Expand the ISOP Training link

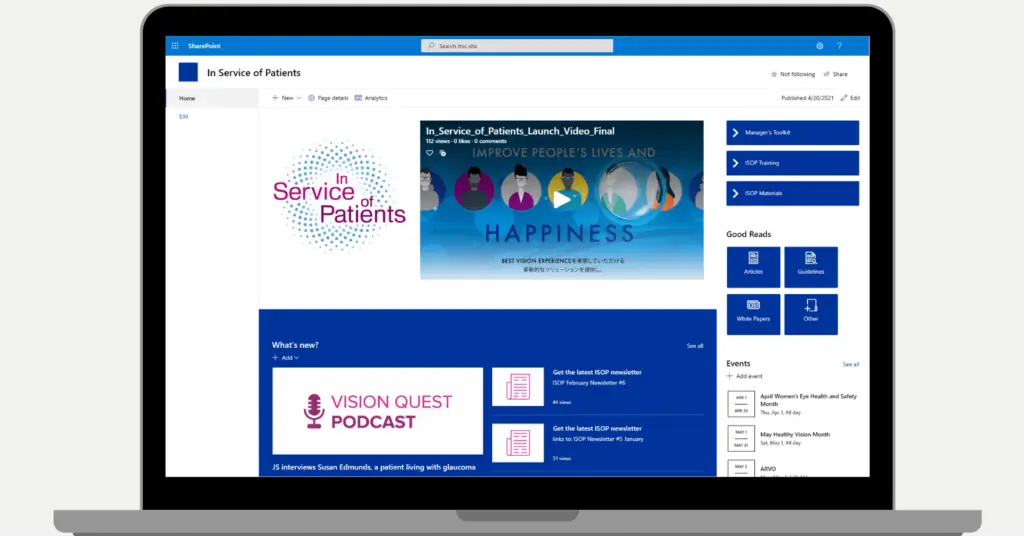click(792, 163)
